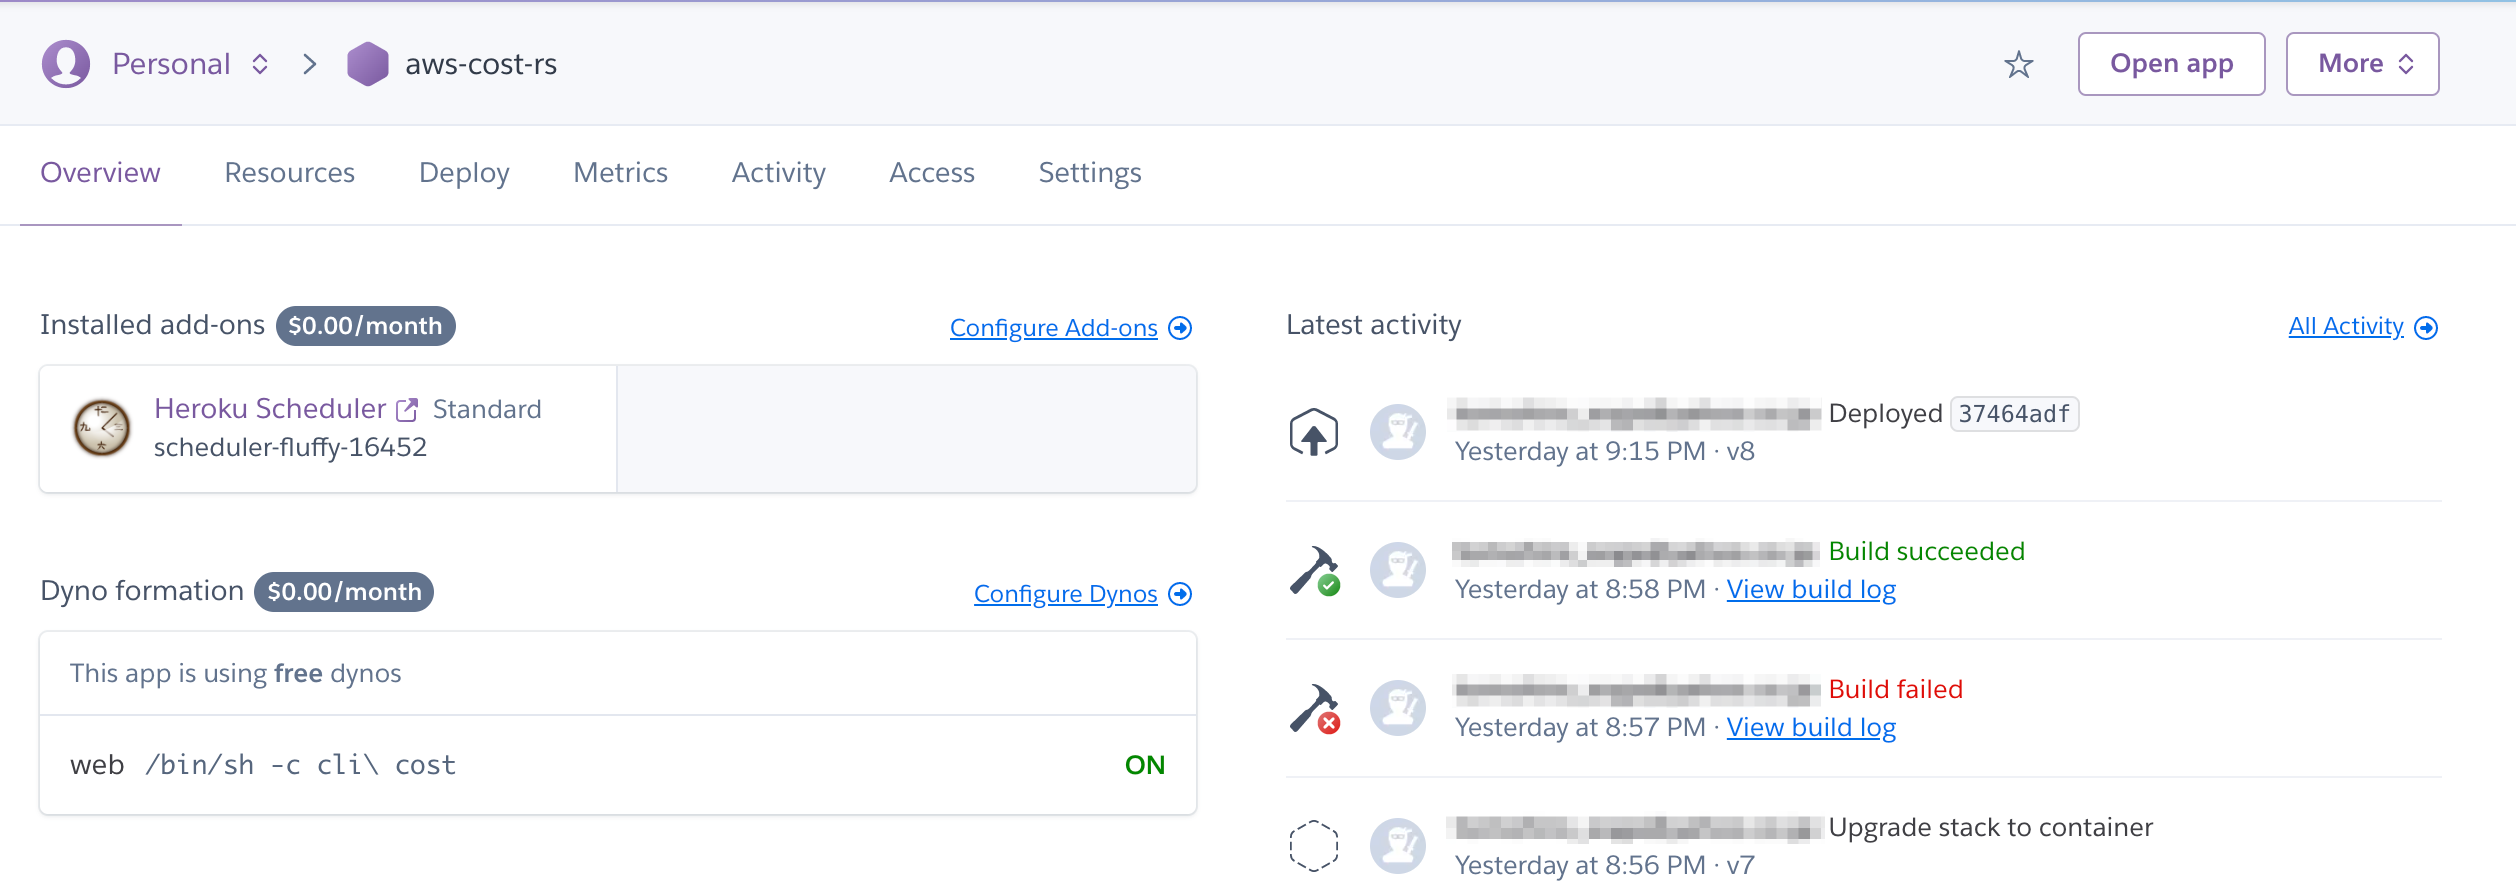This screenshot has width=2516, height=894.
Task: Click the Upgrade stack to container text
Action: click(x=1991, y=827)
